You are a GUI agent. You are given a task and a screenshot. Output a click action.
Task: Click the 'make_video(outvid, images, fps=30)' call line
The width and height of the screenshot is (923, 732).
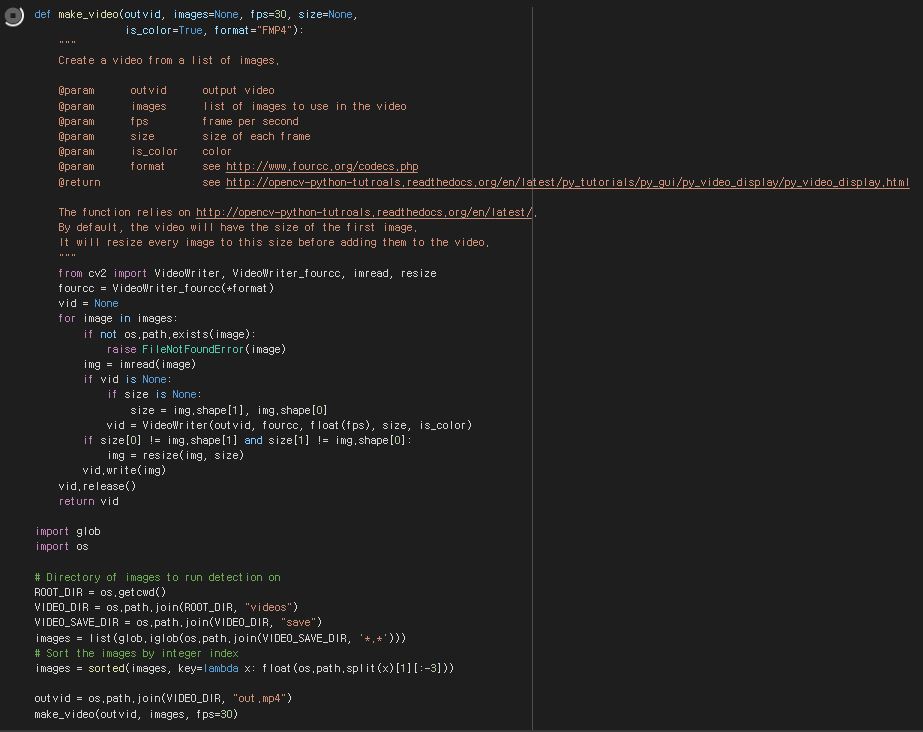click(x=136, y=714)
